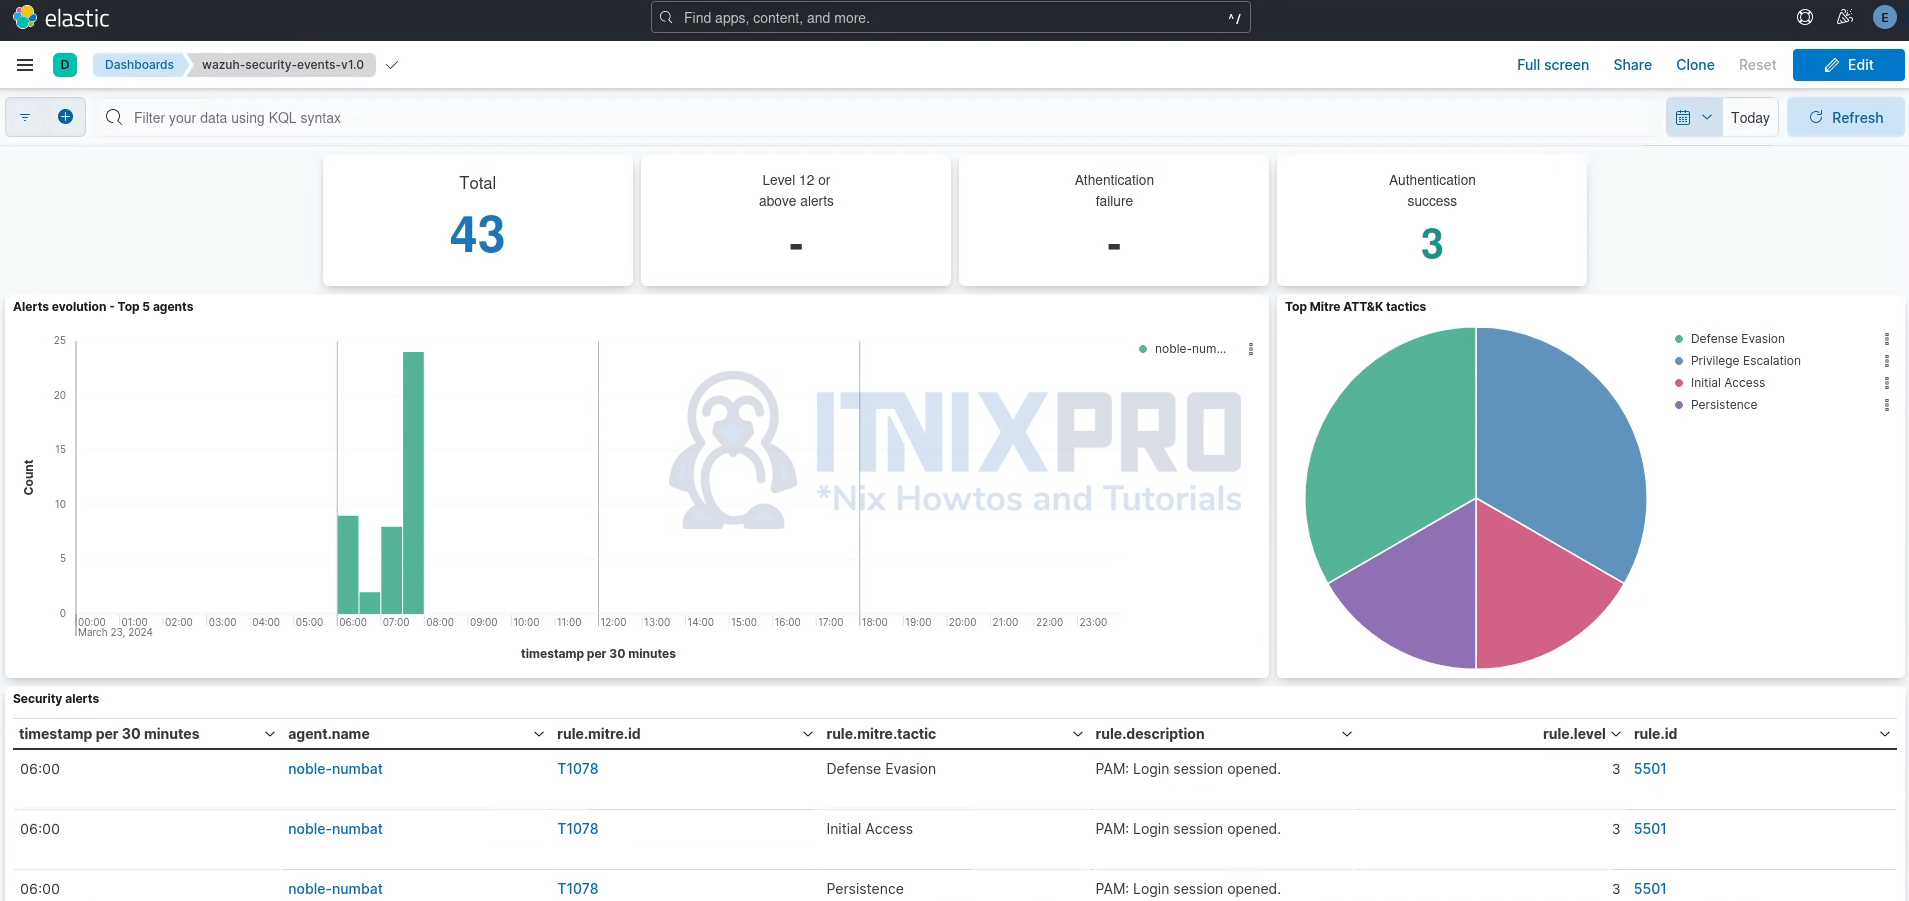This screenshot has width=1909, height=901.
Task: Click the Edit dashboard button
Action: coord(1848,65)
